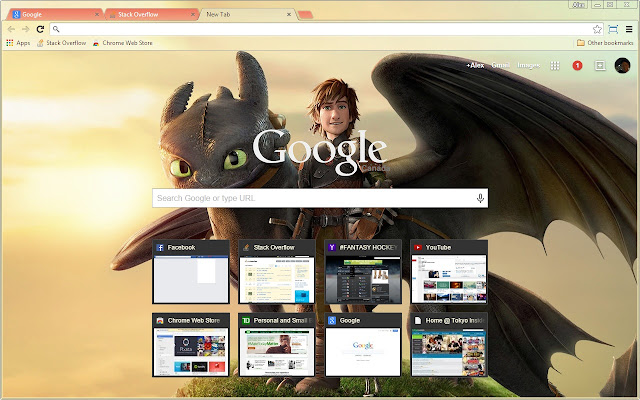The image size is (640, 400).
Task: Switch to the Stack Overflow tab
Action: pyautogui.click(x=143, y=15)
